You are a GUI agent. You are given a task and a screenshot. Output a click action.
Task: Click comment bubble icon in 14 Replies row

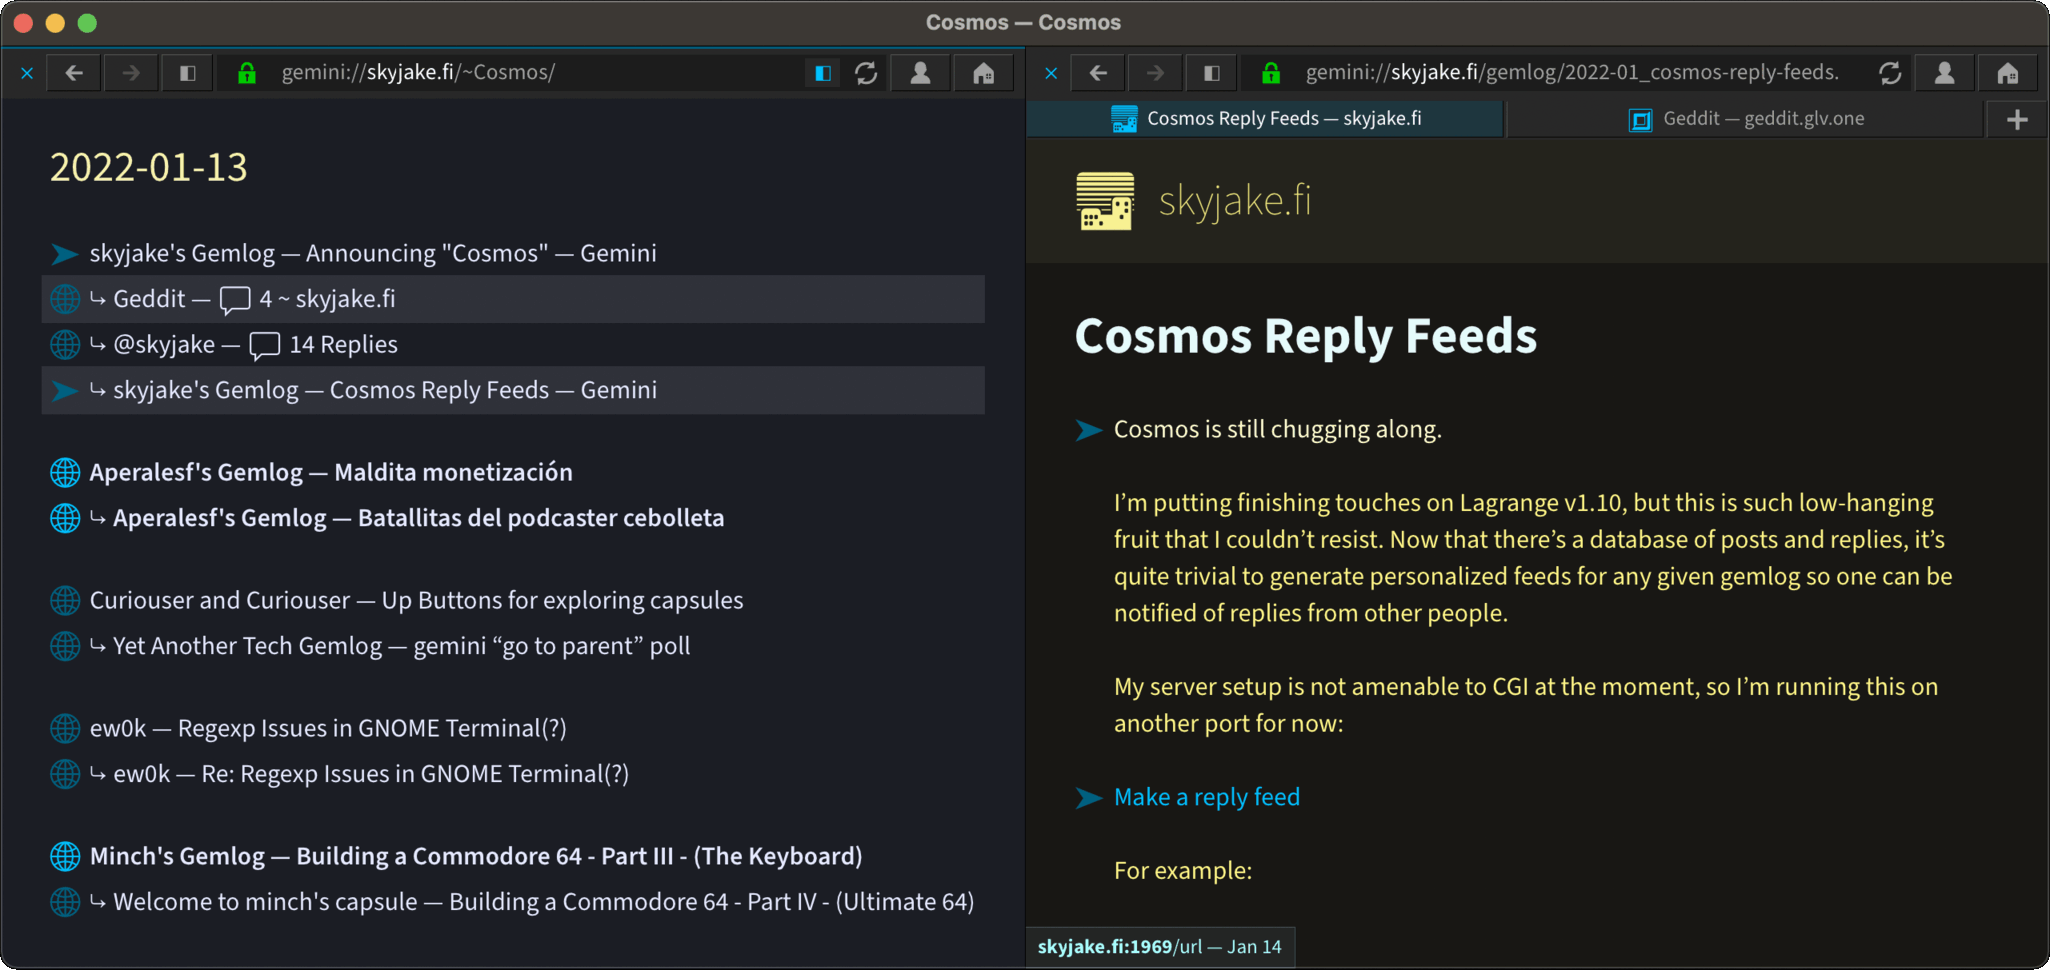click(265, 346)
